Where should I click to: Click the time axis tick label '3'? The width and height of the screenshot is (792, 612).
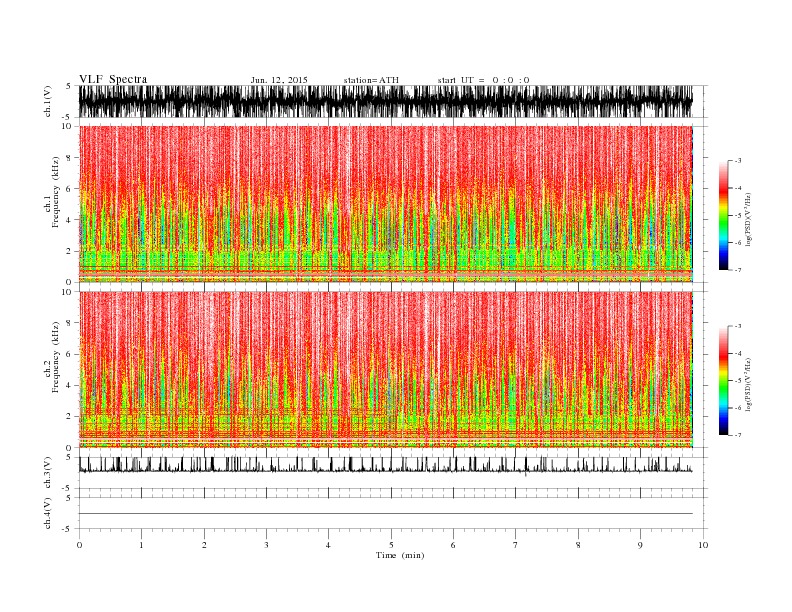pyautogui.click(x=266, y=545)
